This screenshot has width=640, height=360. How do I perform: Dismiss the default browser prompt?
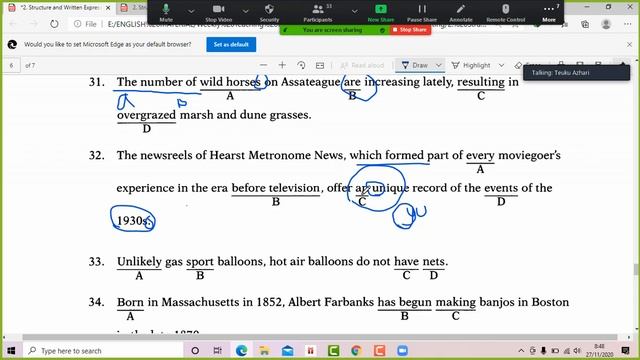(629, 44)
